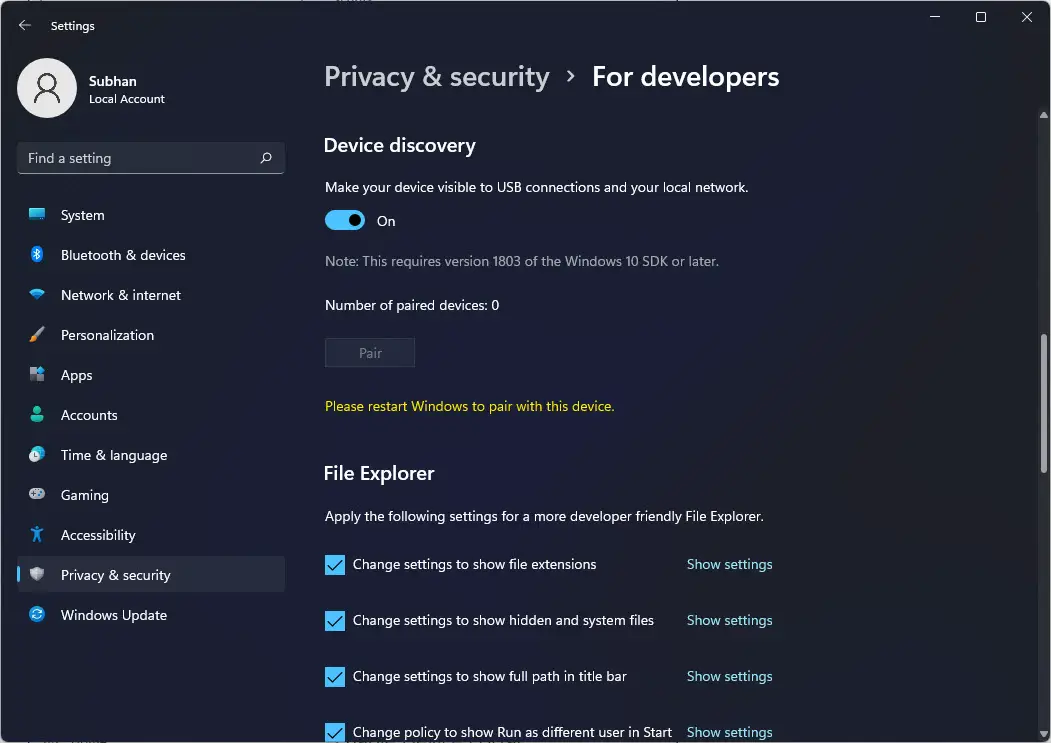
Task: Click the Network wifi icon
Action: coord(37,294)
